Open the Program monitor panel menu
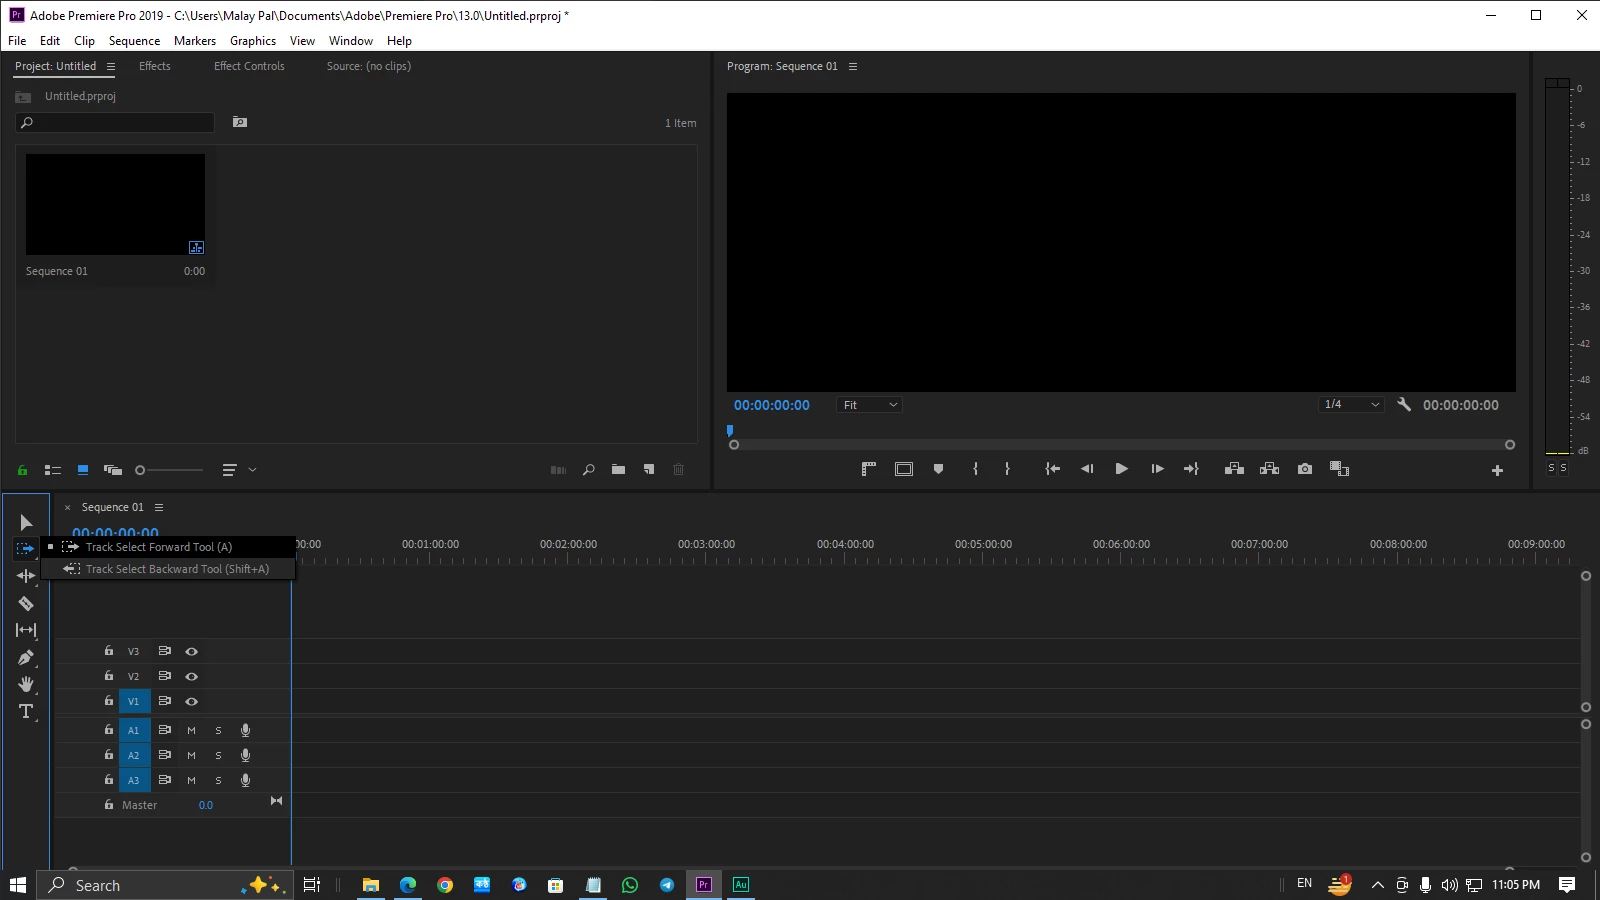The width and height of the screenshot is (1600, 900). click(853, 67)
